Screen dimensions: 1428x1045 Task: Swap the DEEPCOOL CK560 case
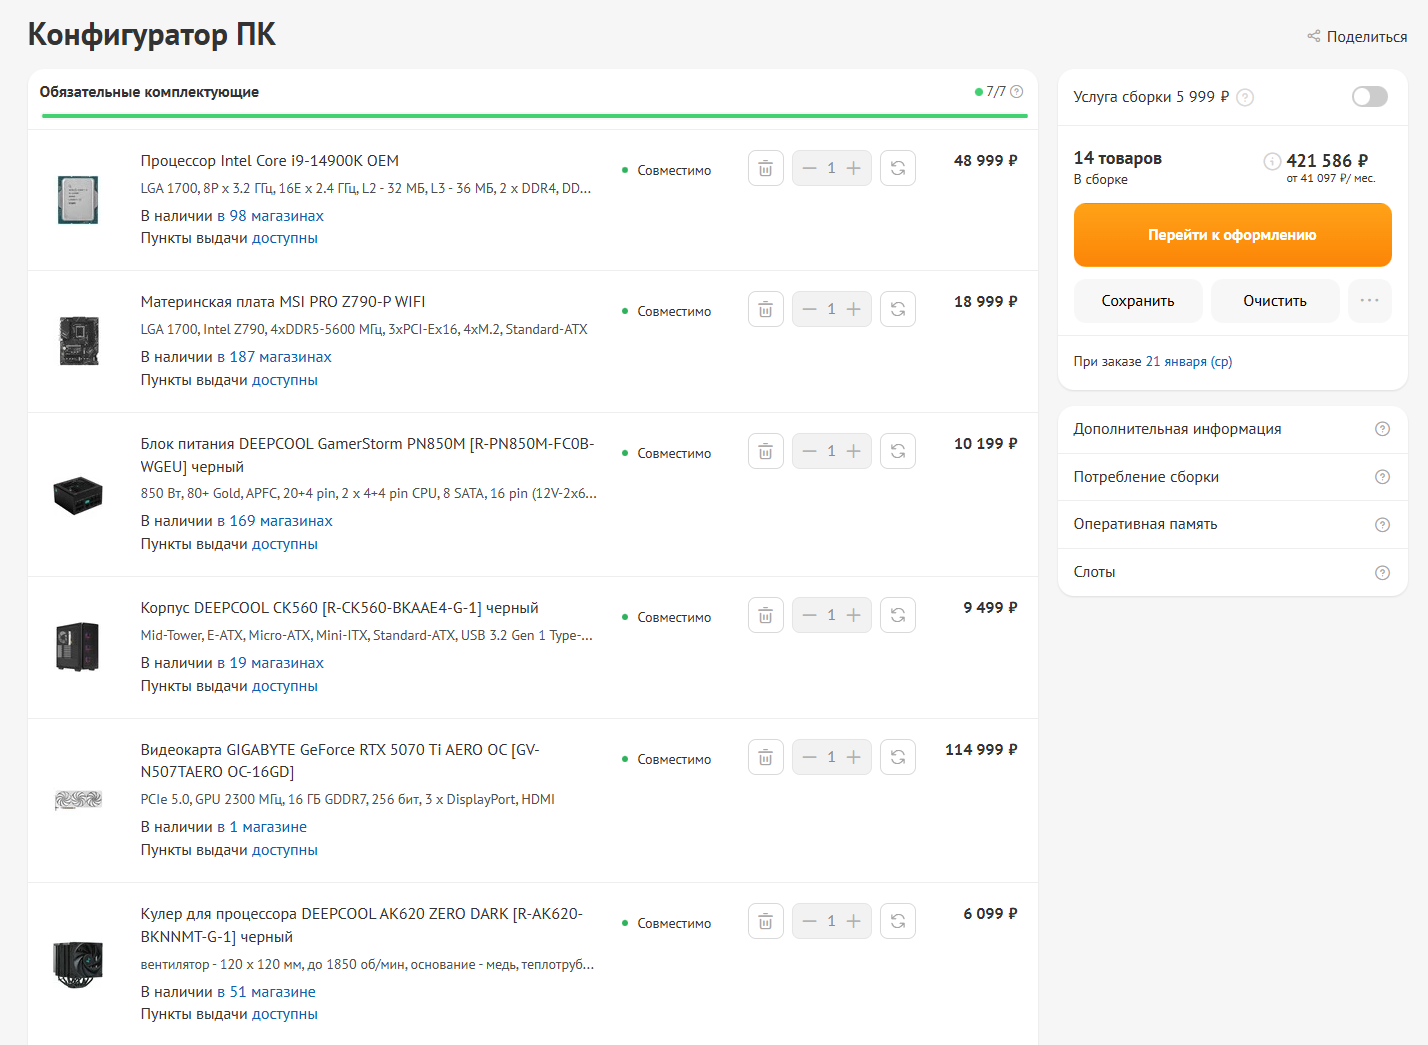(897, 616)
